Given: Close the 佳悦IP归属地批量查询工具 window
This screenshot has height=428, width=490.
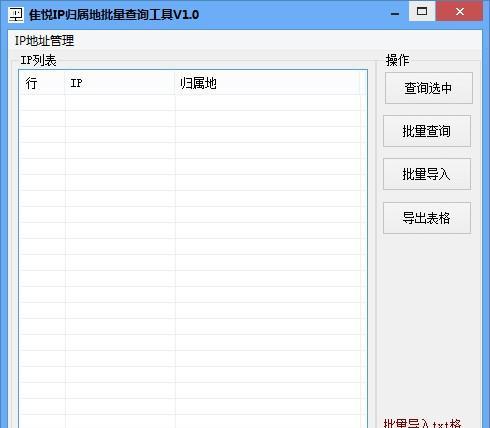Looking at the screenshot, I should tap(460, 11).
